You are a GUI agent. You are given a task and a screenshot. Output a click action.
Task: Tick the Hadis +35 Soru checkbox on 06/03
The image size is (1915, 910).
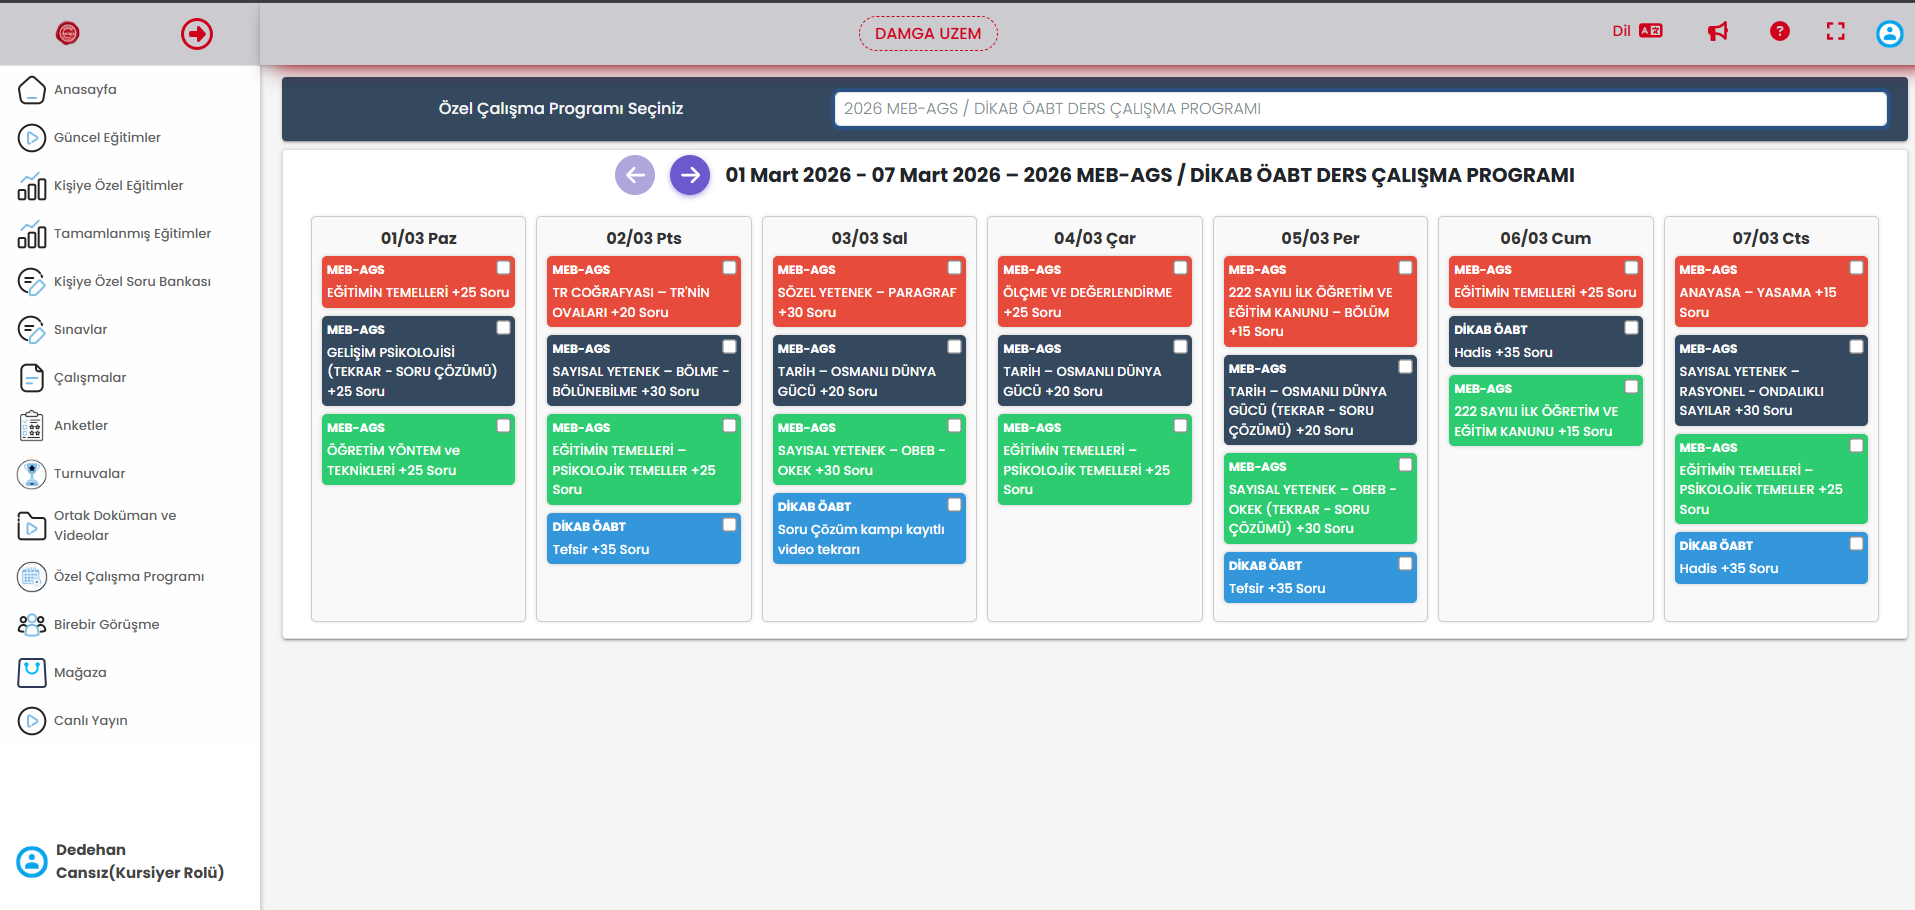1631,328
